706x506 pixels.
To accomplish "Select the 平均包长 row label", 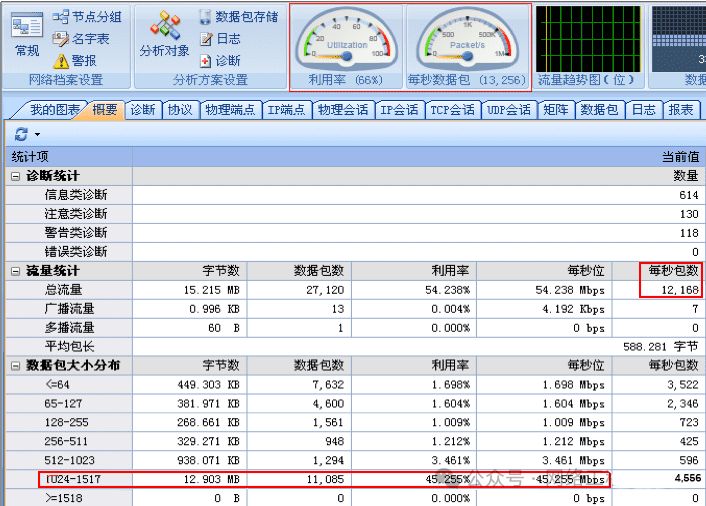I will pyautogui.click(x=69, y=347).
